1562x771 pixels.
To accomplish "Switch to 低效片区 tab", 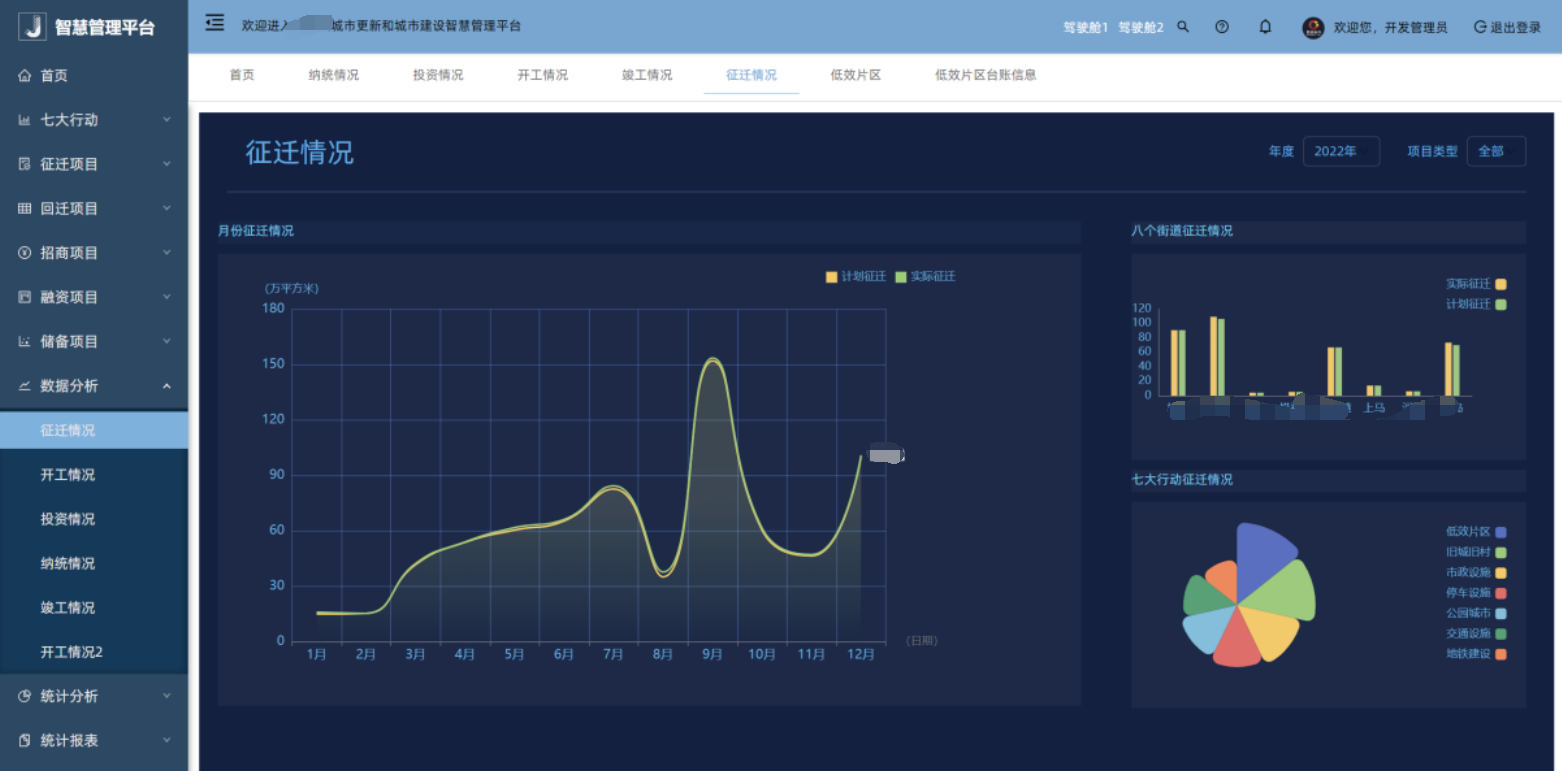I will click(x=856, y=75).
